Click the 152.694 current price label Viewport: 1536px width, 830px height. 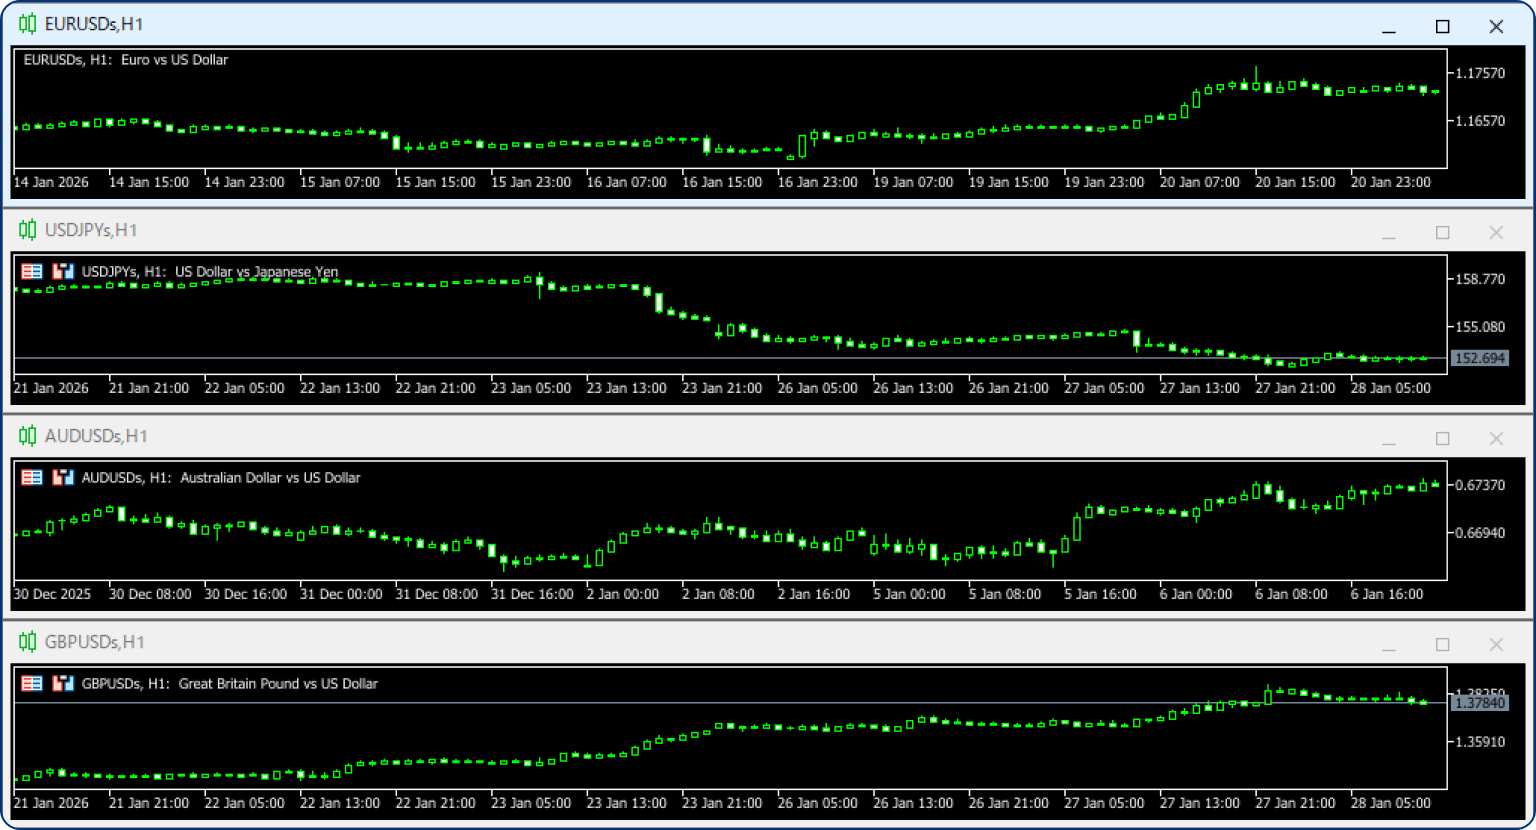click(x=1479, y=359)
